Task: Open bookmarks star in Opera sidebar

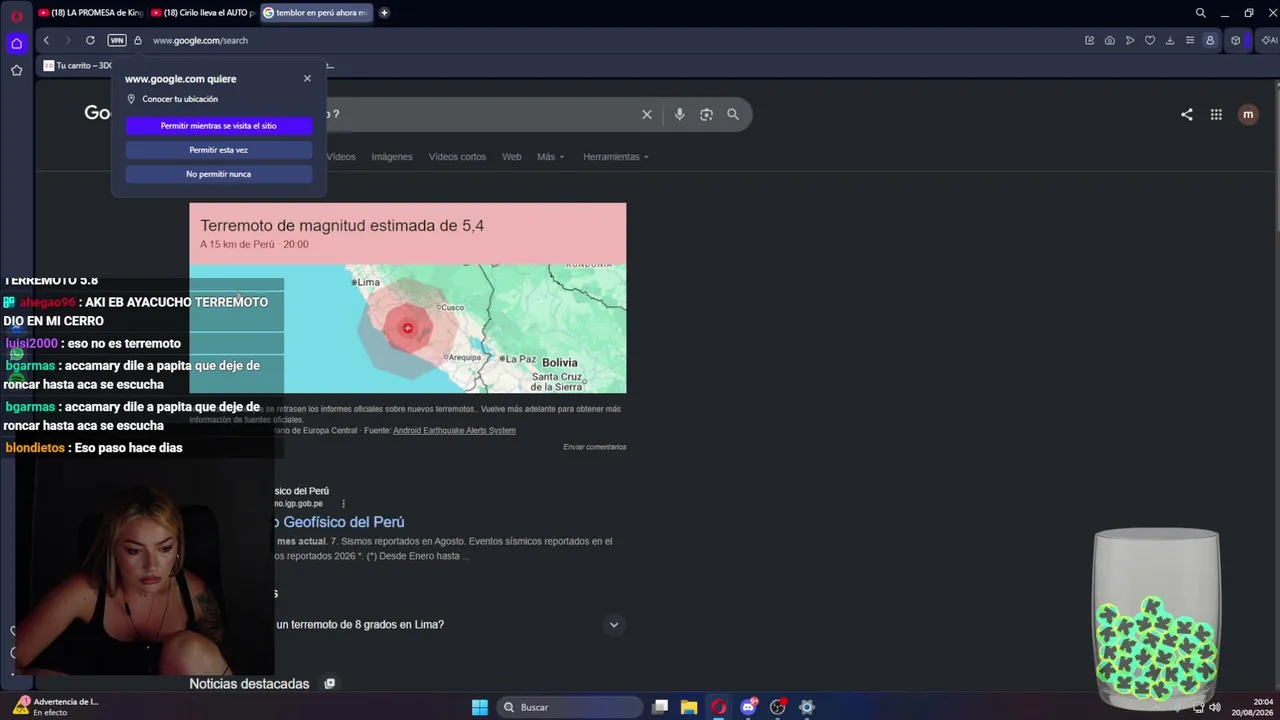Action: (x=16, y=70)
